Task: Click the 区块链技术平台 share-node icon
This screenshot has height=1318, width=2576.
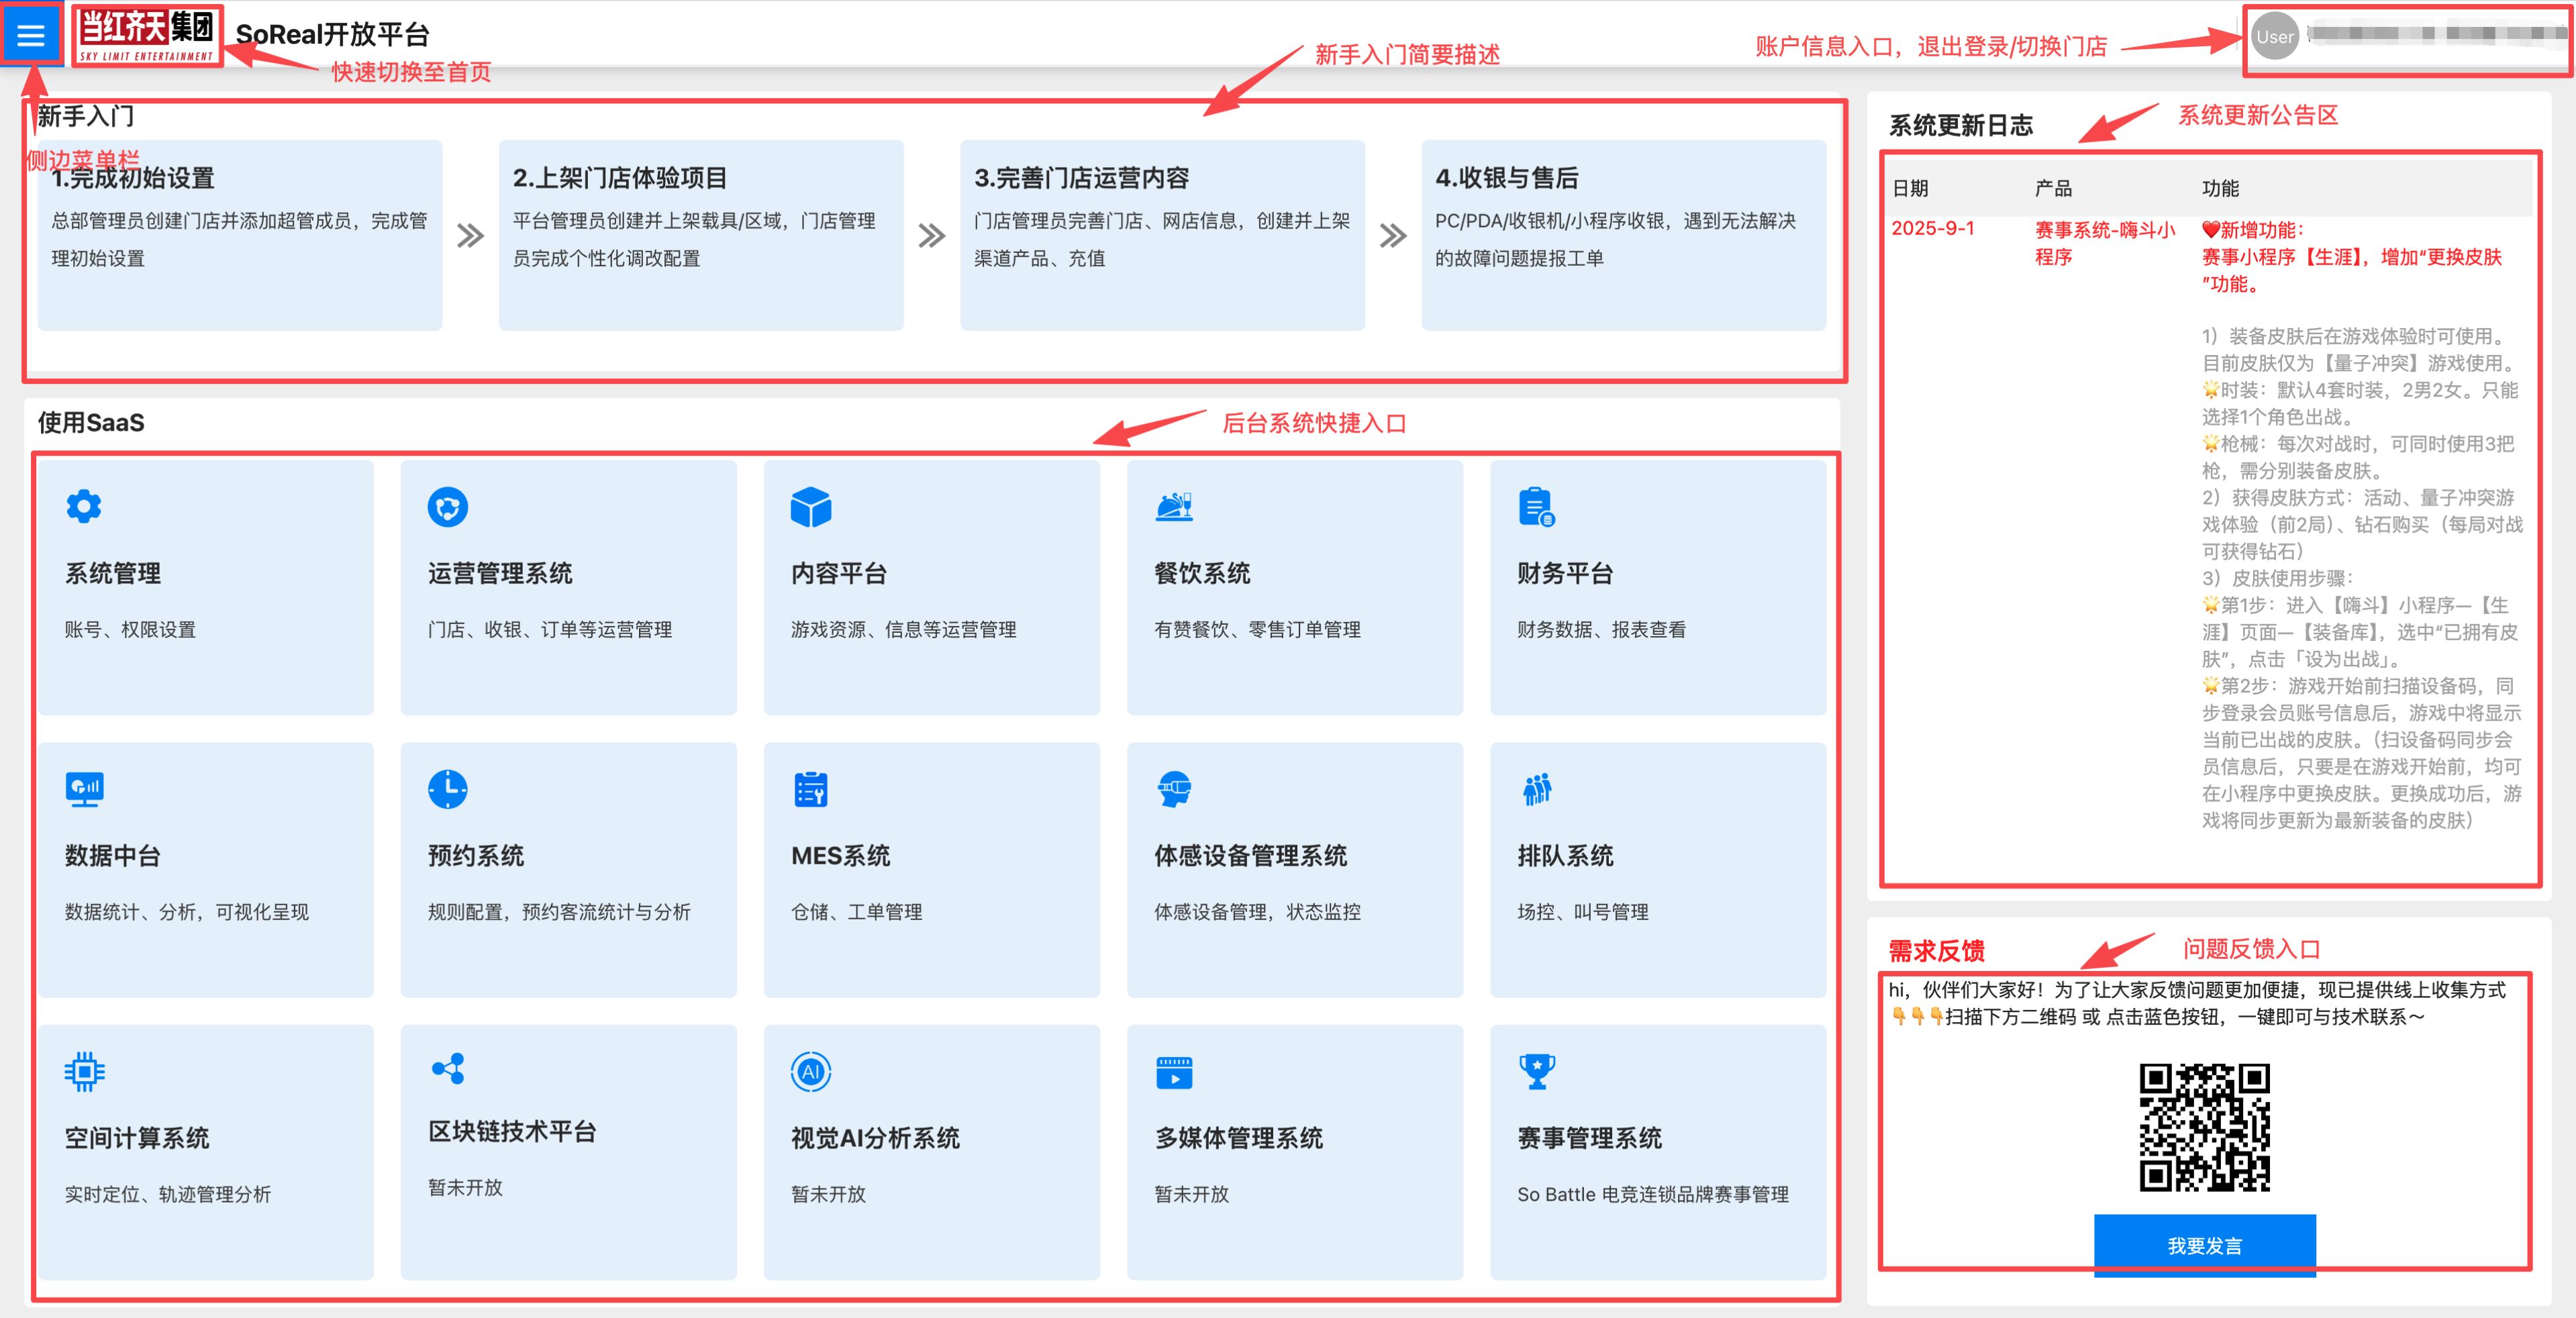Action: tap(447, 1068)
